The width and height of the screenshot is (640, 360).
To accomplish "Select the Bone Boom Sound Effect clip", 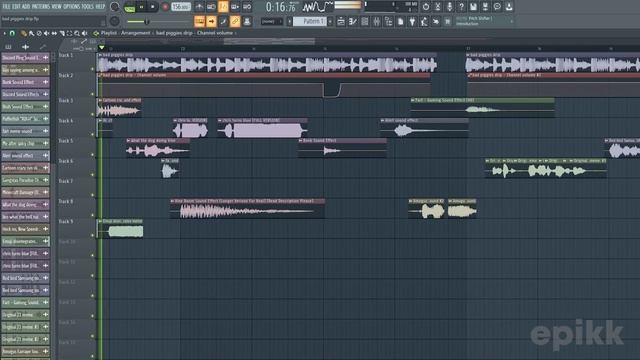I will 247,209.
